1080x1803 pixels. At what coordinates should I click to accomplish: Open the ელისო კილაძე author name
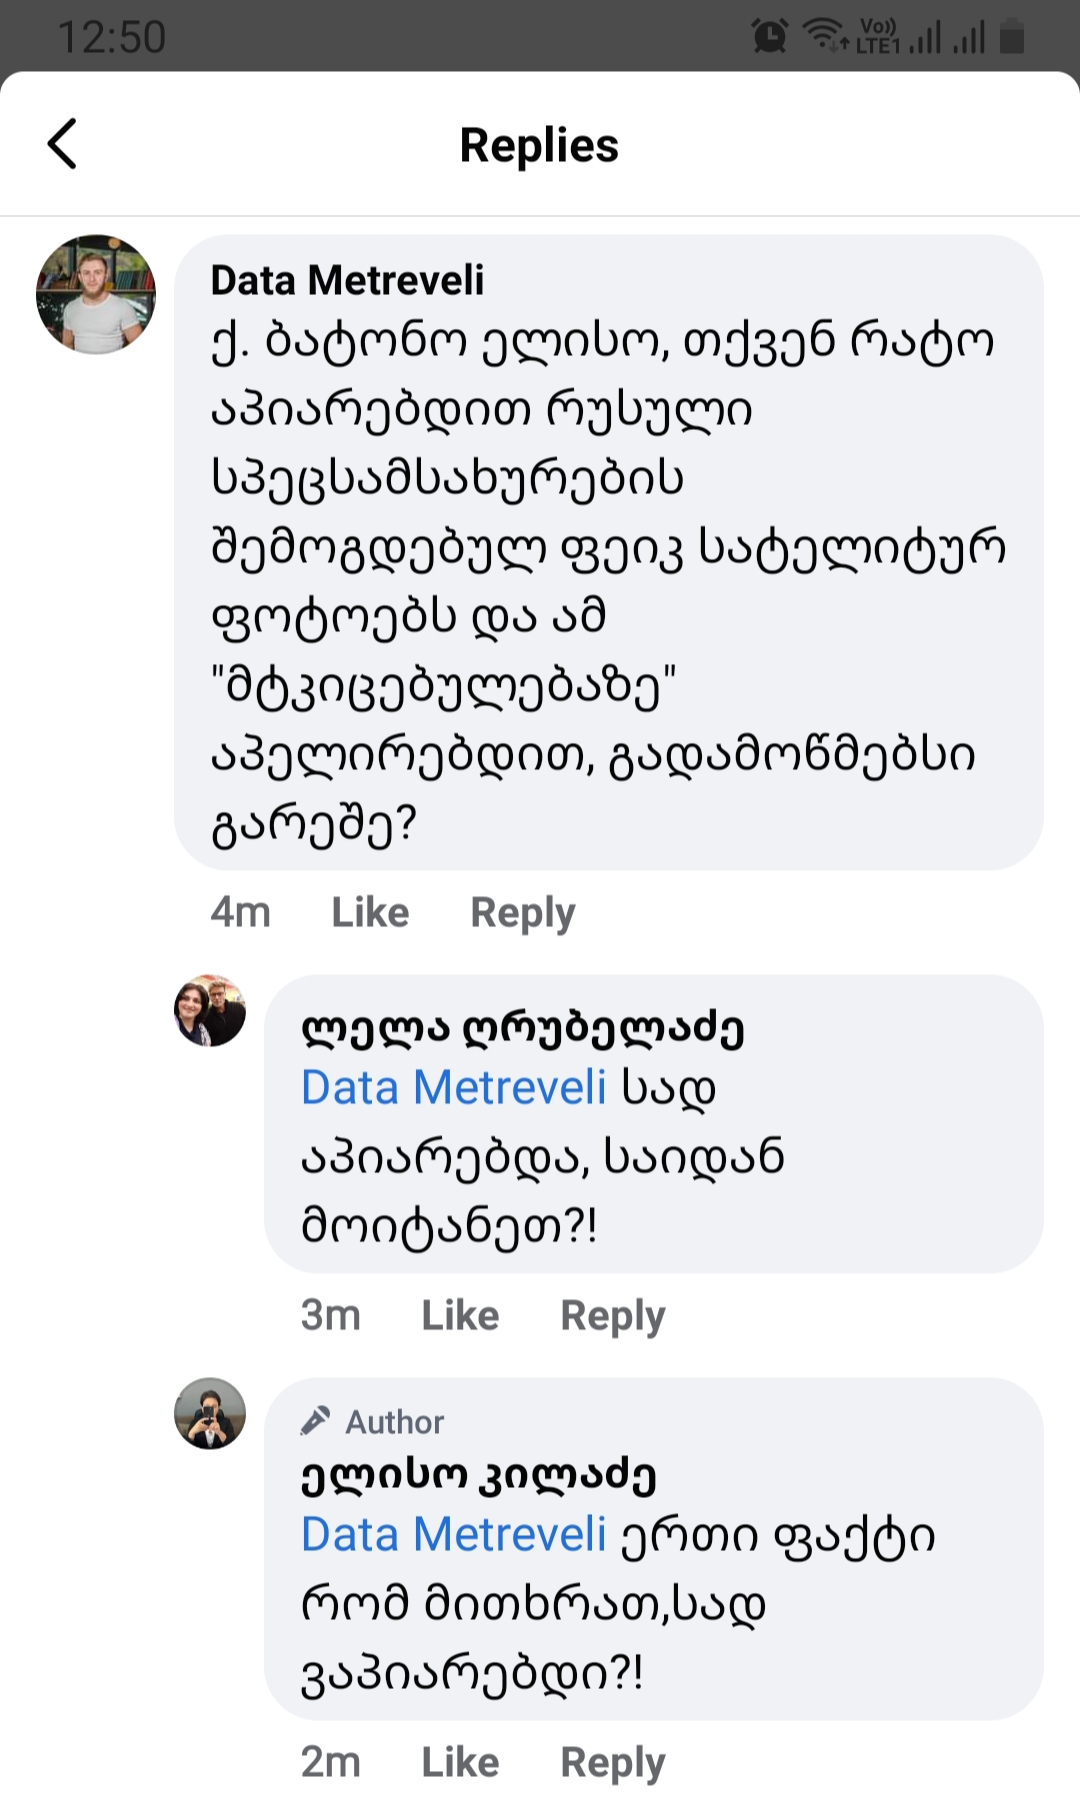point(479,1475)
